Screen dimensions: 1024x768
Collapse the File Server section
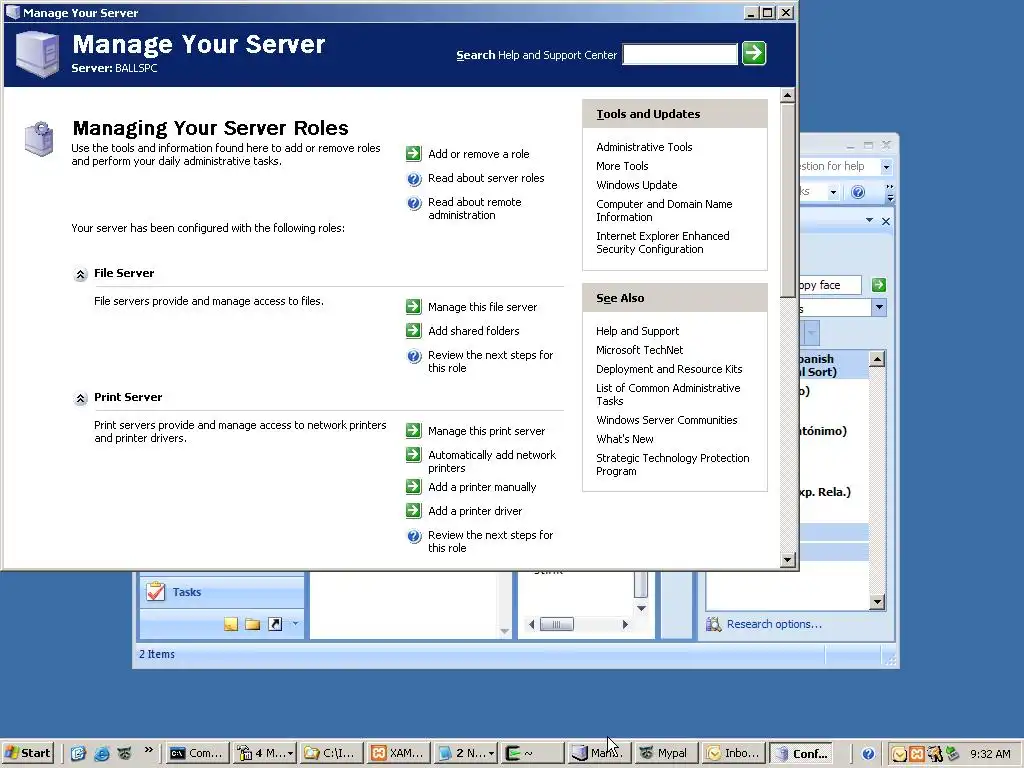80,274
